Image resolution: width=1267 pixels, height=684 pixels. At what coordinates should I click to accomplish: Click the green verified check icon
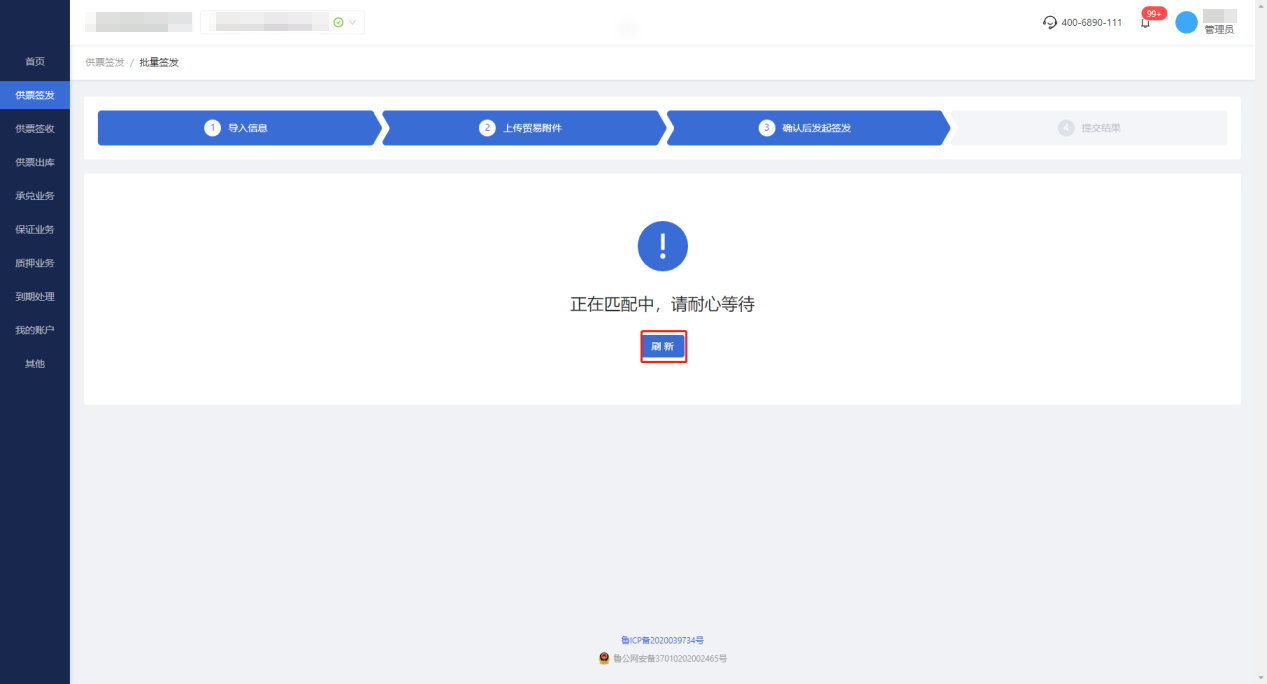click(x=338, y=22)
